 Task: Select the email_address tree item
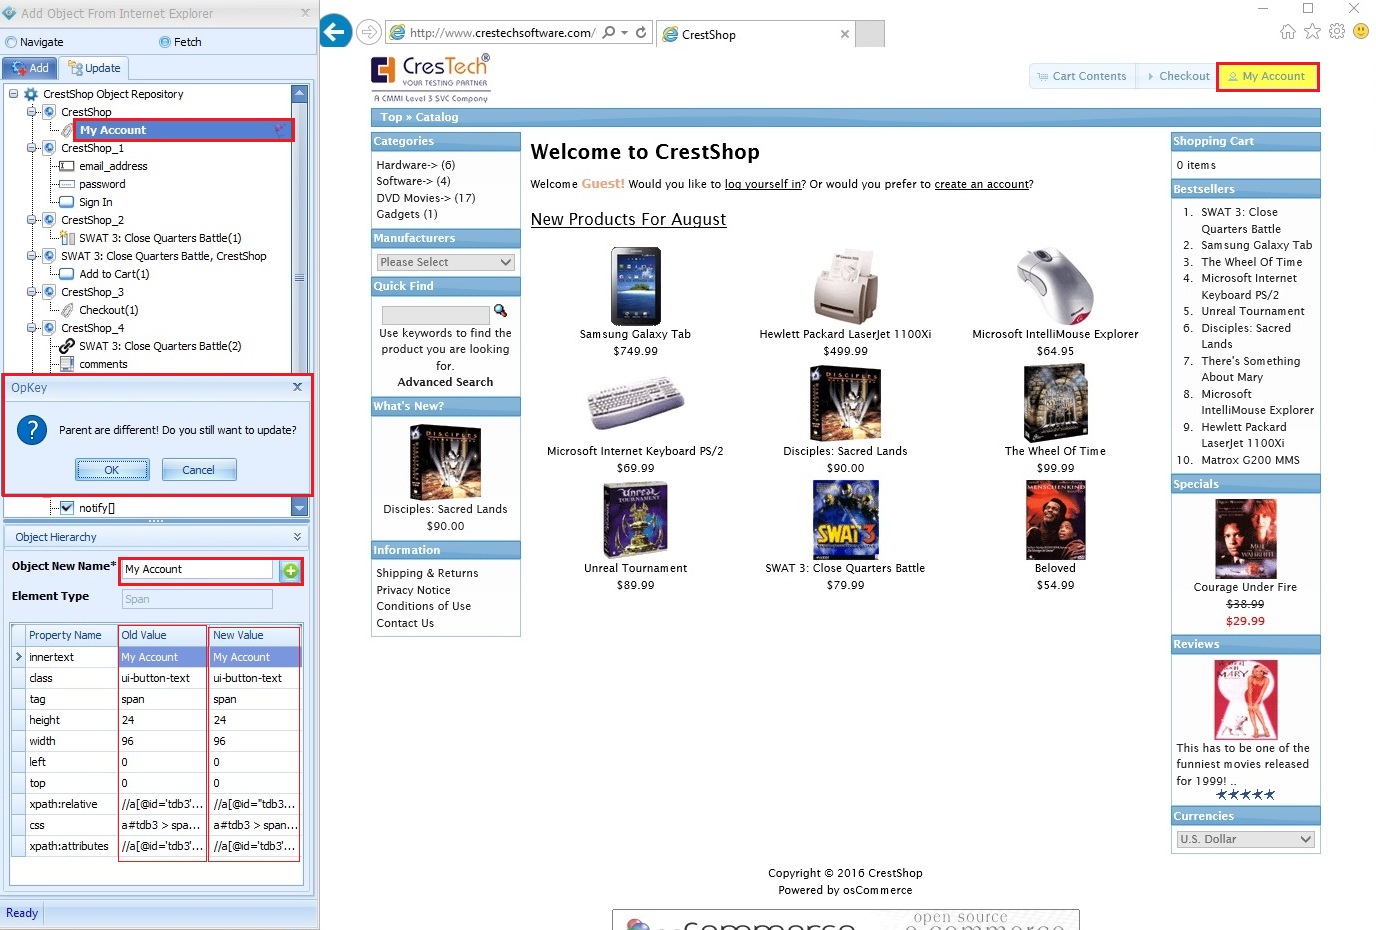(113, 166)
